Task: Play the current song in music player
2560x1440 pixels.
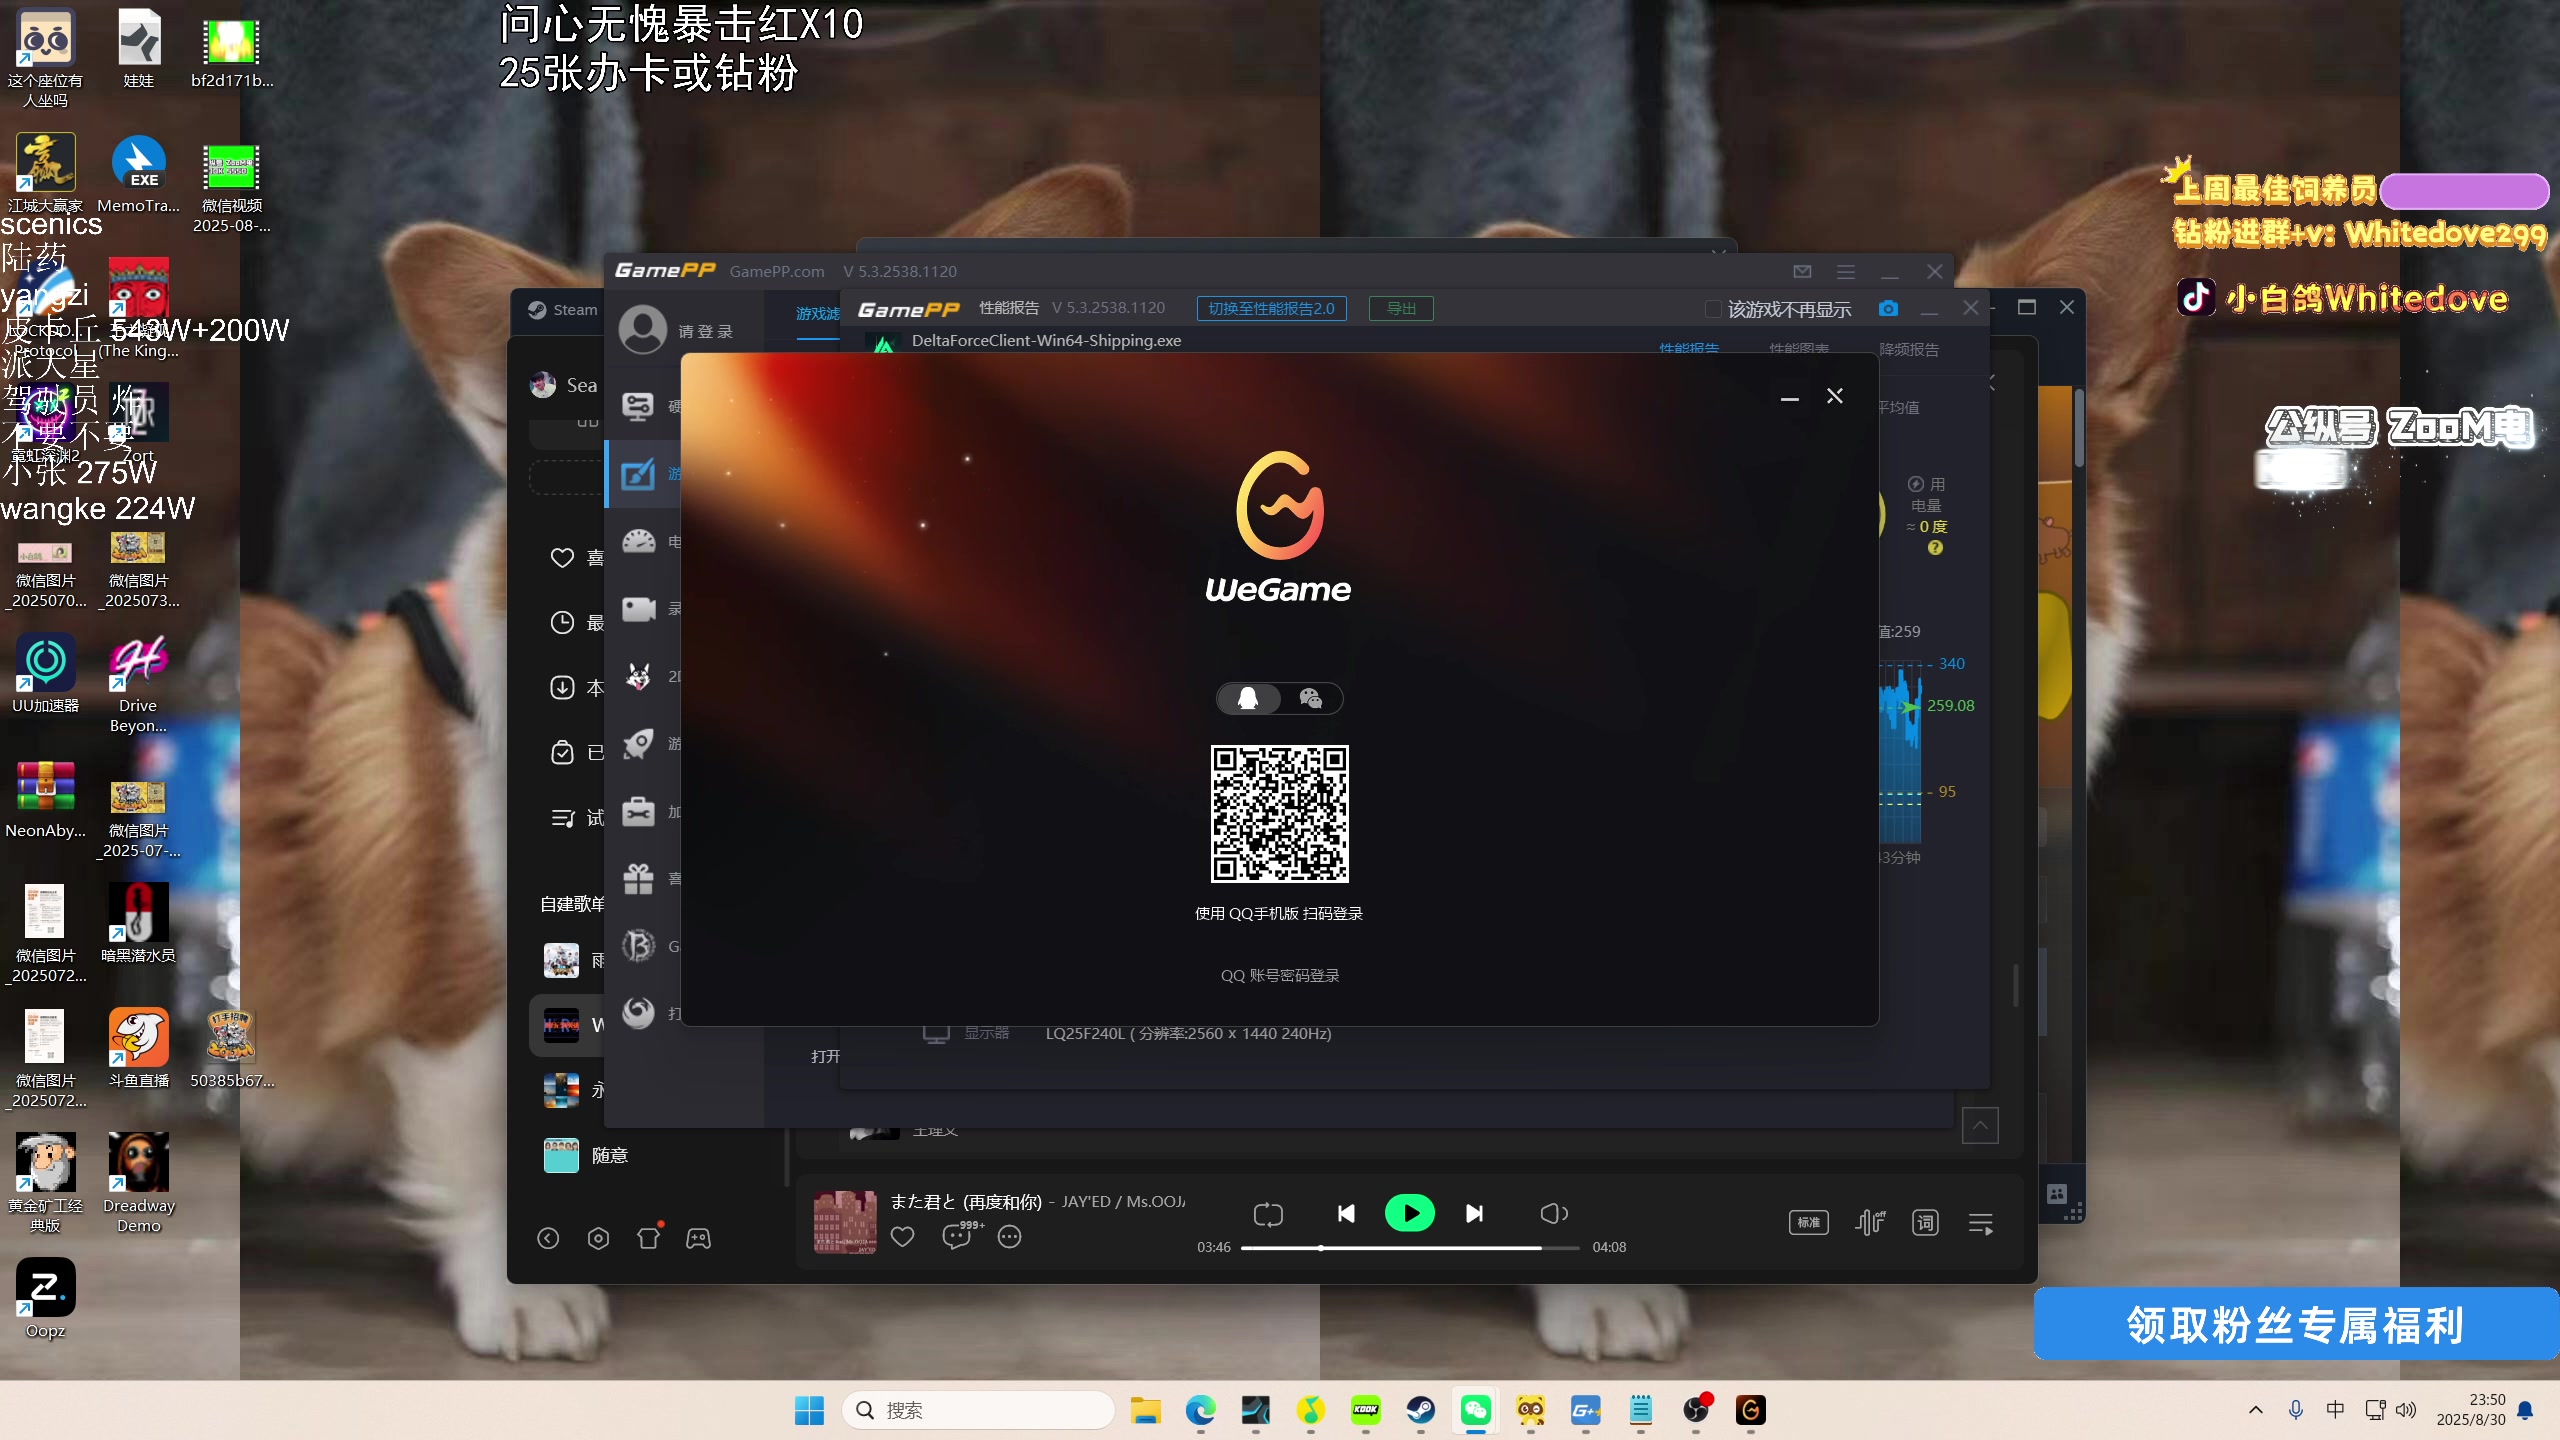Action: tap(1410, 1213)
